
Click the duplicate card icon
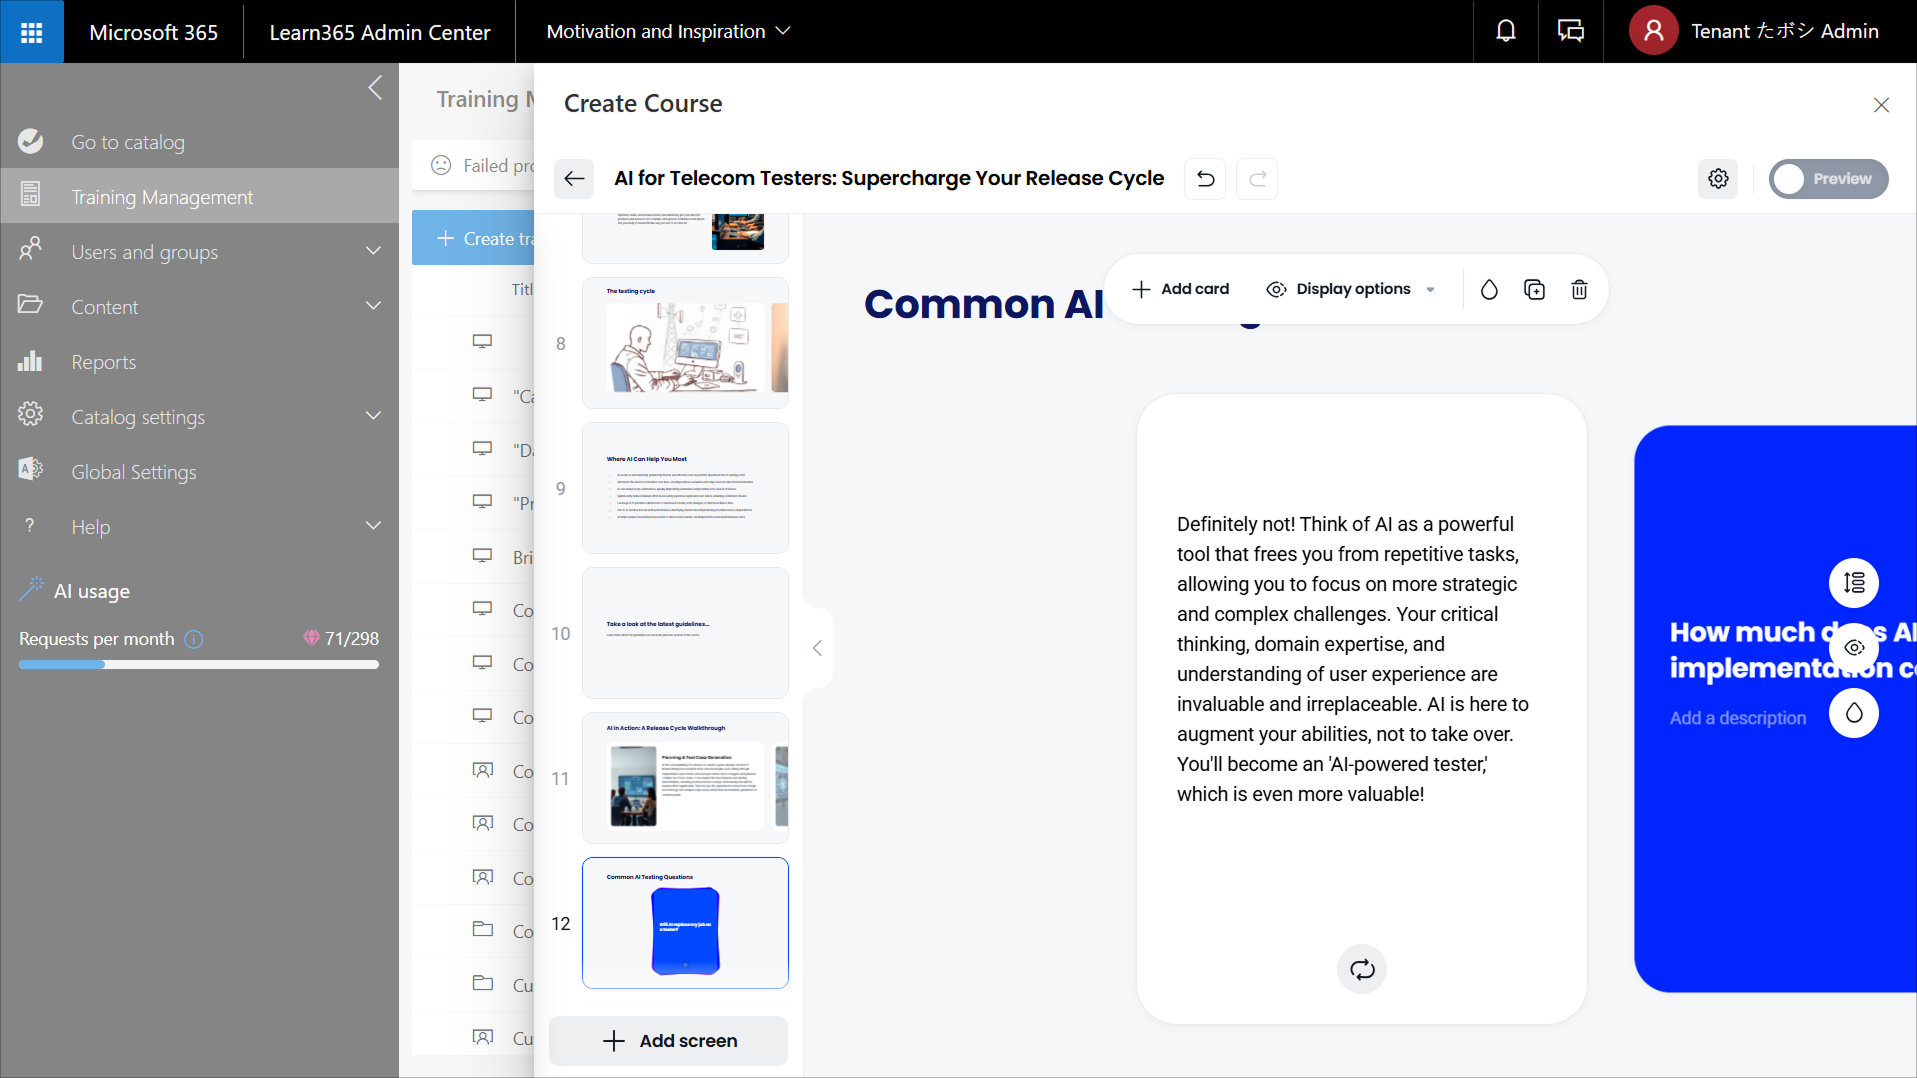pyautogui.click(x=1533, y=290)
